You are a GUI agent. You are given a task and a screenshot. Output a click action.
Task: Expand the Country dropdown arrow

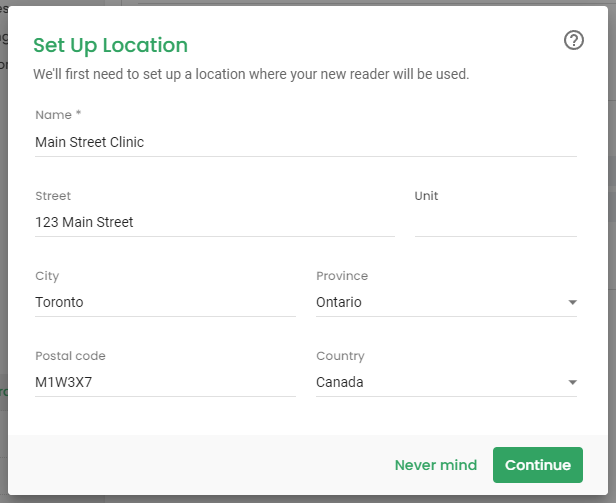(x=572, y=382)
